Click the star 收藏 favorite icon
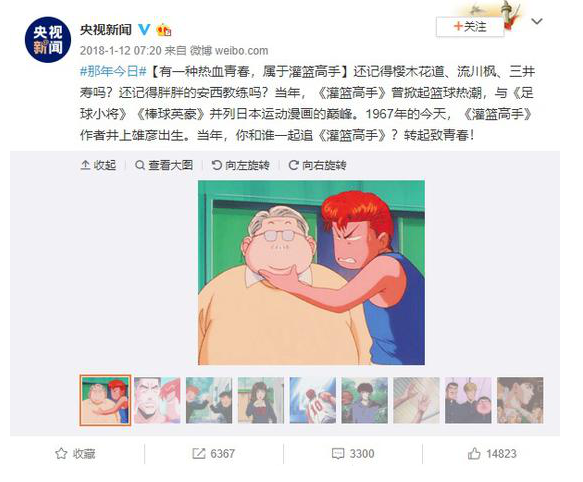Screen dimensions: 583x482 point(61,453)
